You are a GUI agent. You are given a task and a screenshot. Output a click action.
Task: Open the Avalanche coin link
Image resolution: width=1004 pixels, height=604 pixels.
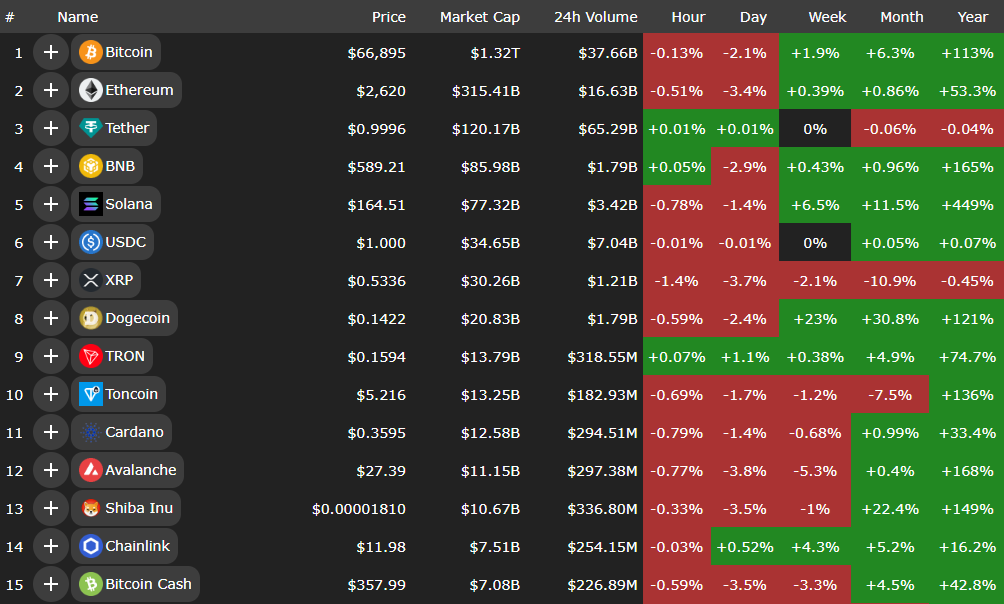coord(140,470)
